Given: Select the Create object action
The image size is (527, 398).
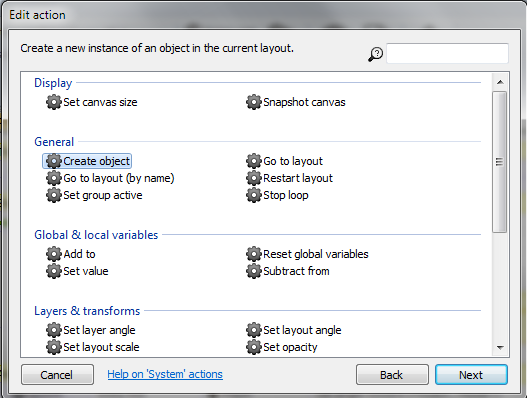Looking at the screenshot, I should (87, 161).
